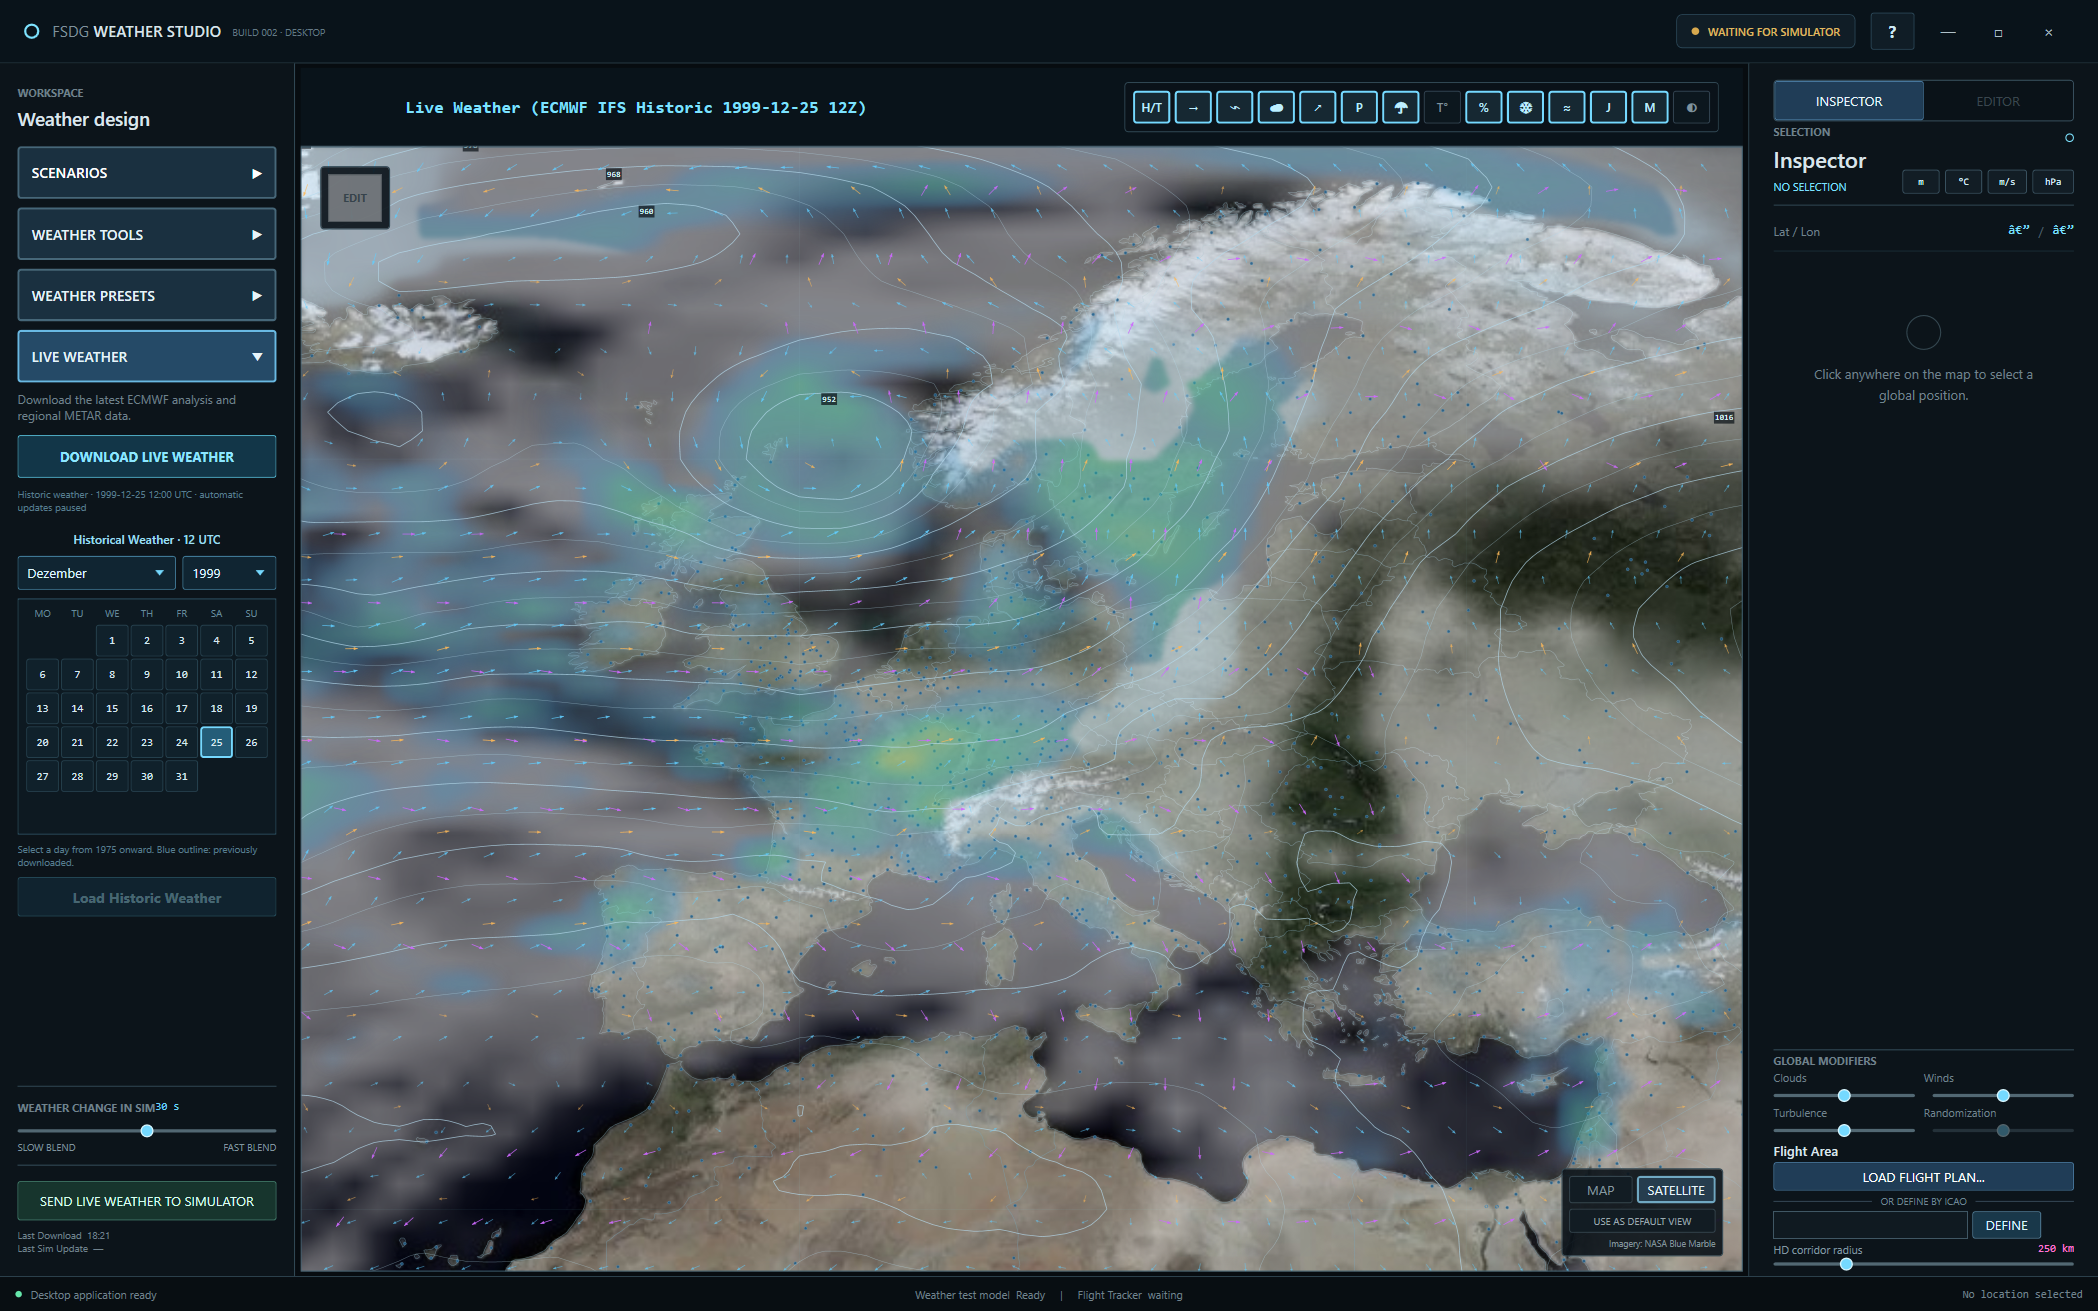Toggle the M layer button
Viewport: 2098px width, 1311px height.
[x=1650, y=108]
